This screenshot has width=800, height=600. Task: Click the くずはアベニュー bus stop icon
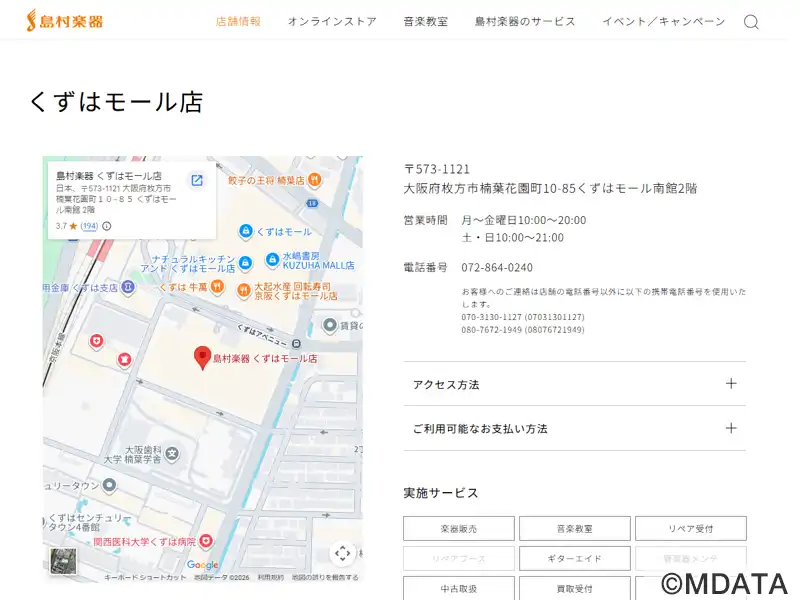296,344
